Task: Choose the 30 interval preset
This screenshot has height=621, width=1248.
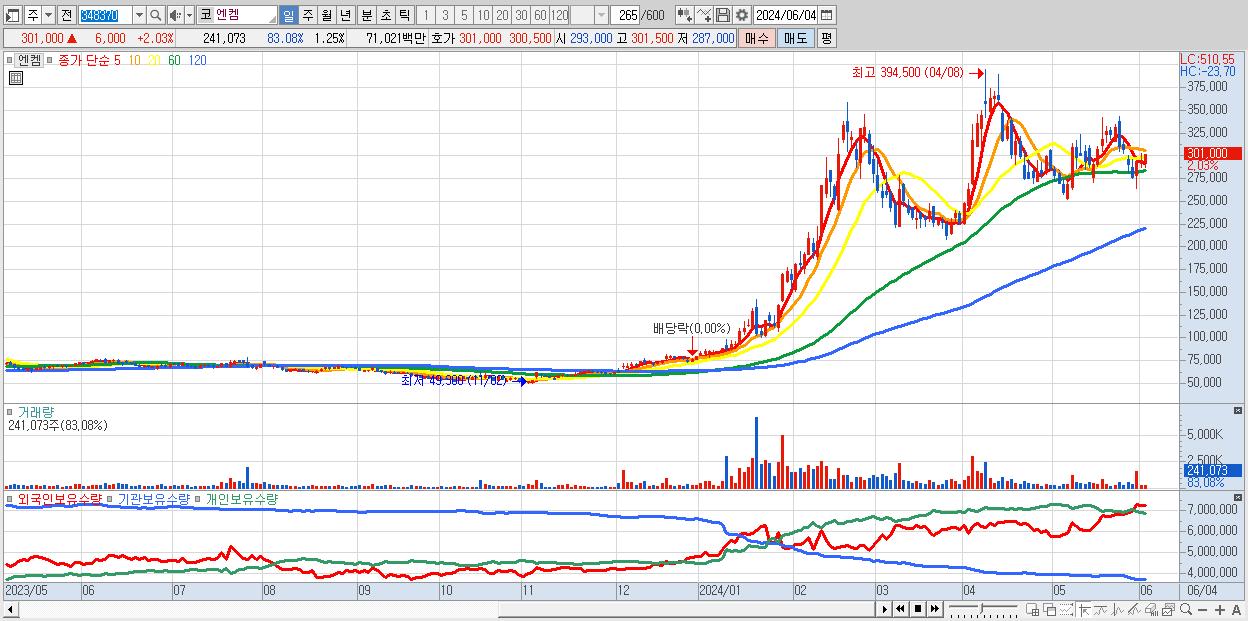Action: (x=521, y=15)
